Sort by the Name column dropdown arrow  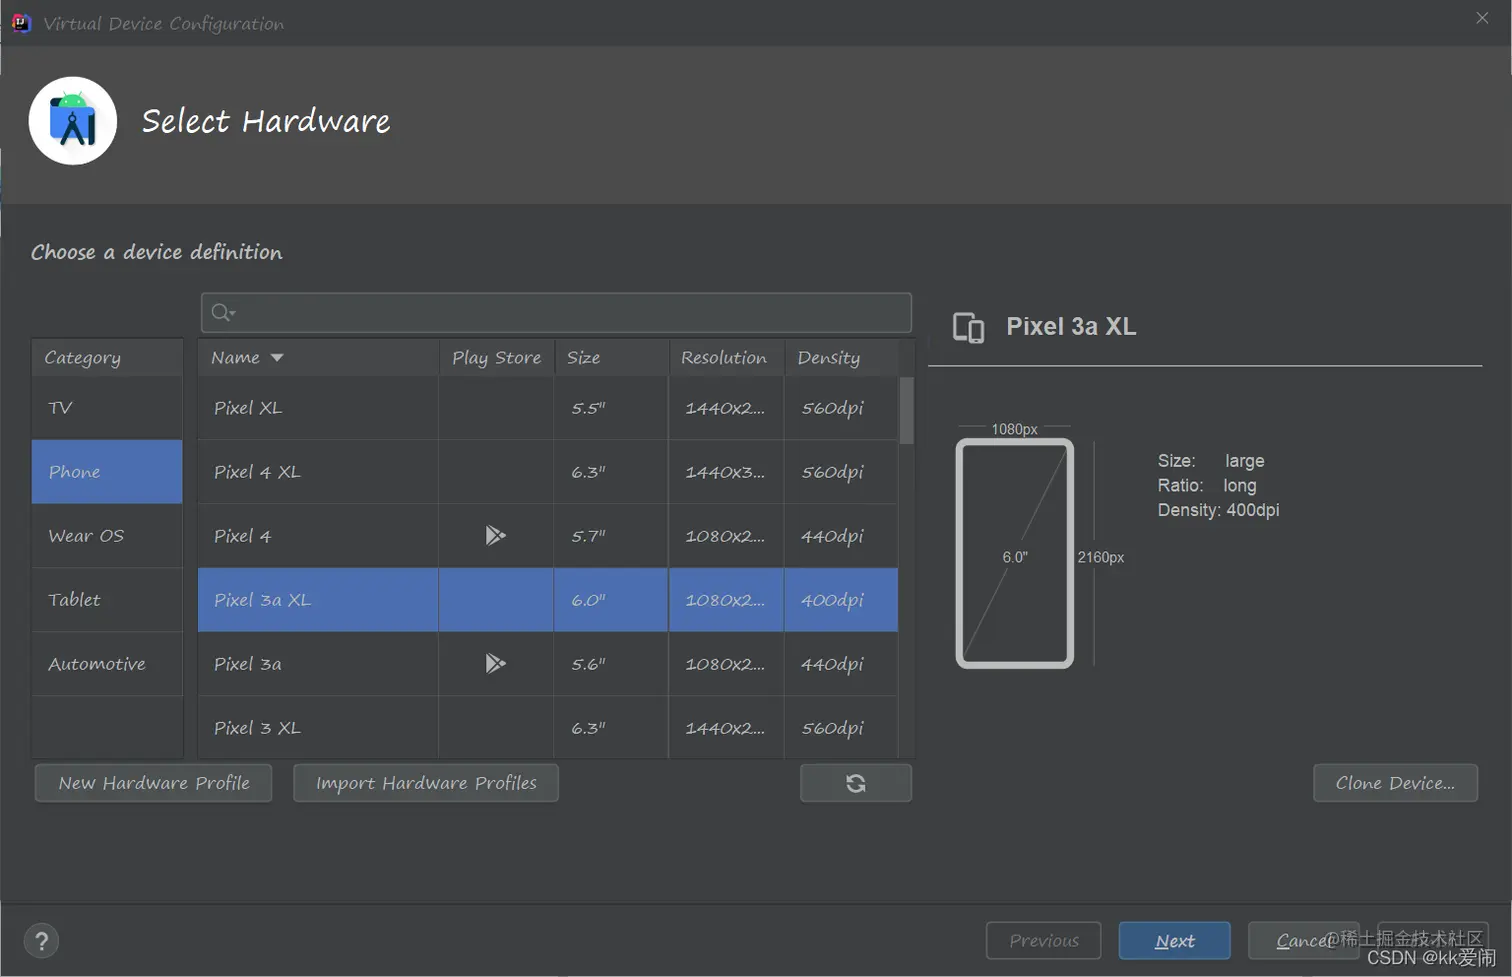[x=277, y=358]
